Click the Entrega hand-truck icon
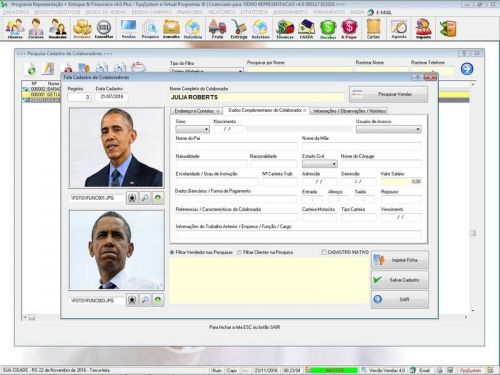Image resolution: width=500 pixels, height=375 pixels. 239,29
